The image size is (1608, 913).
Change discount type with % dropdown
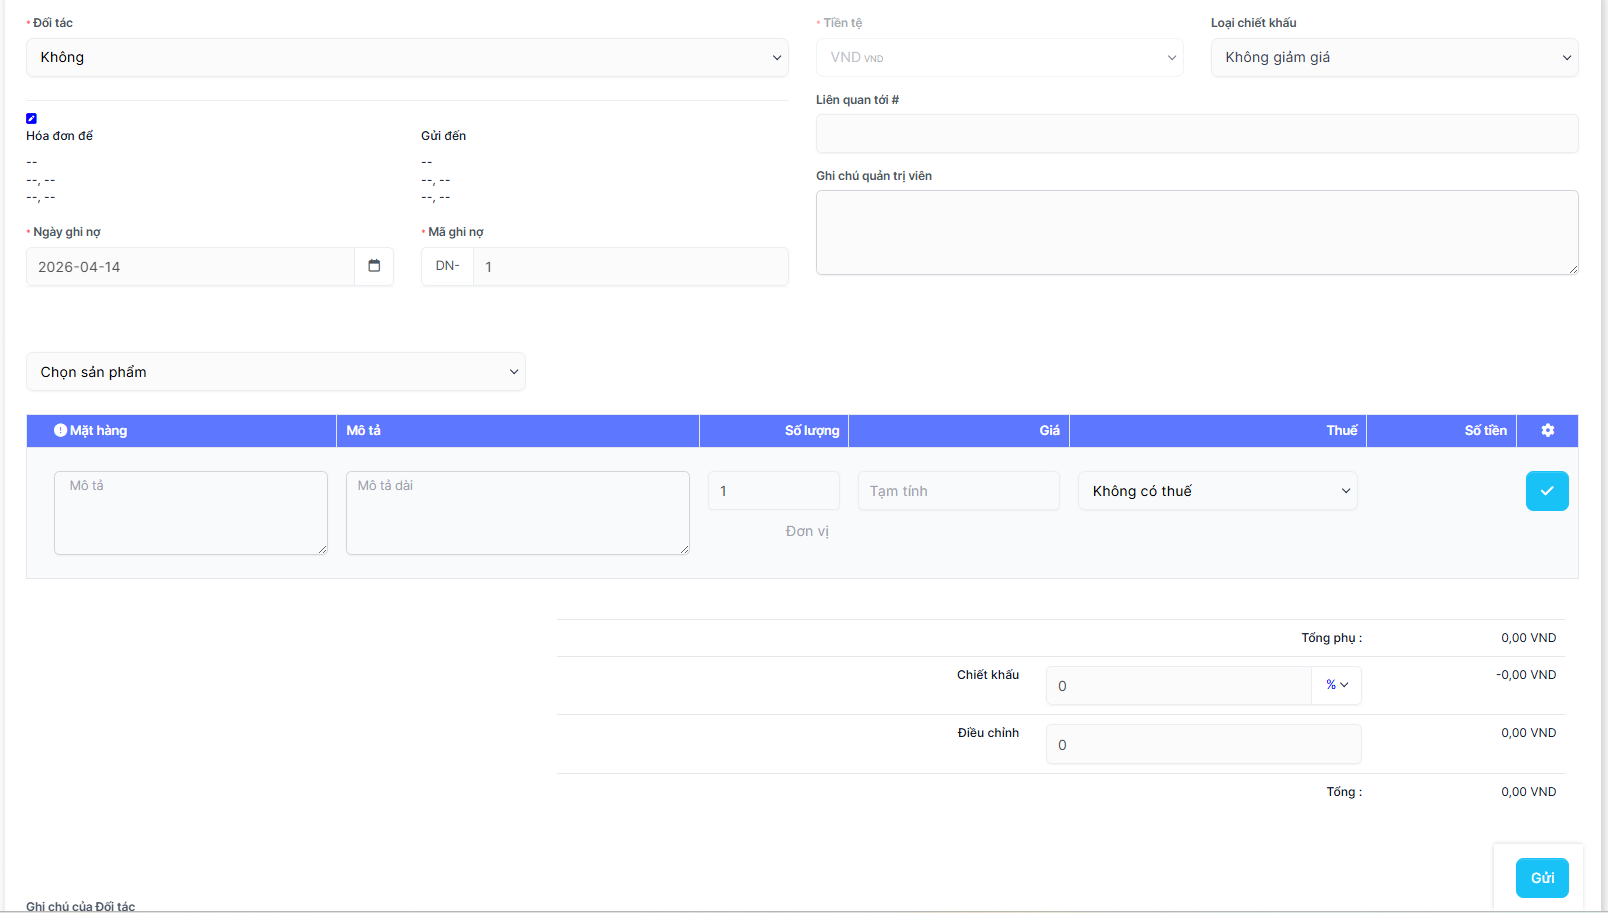(1336, 685)
